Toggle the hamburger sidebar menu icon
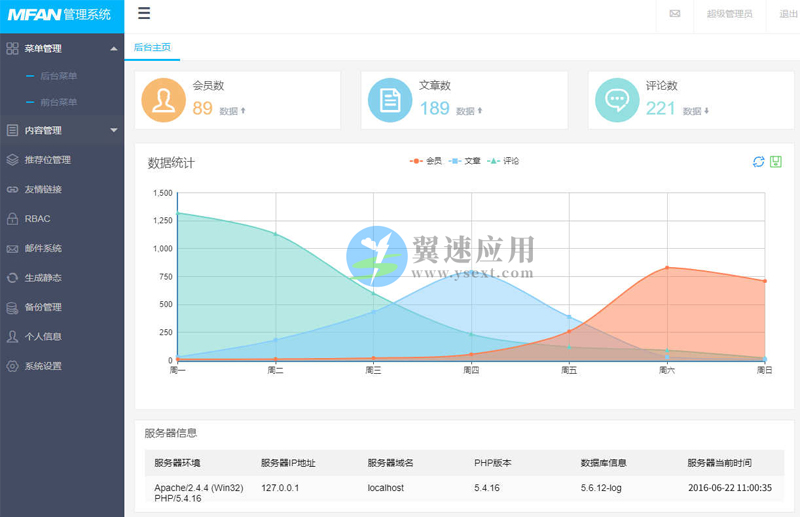The height and width of the screenshot is (517, 800). 144,13
